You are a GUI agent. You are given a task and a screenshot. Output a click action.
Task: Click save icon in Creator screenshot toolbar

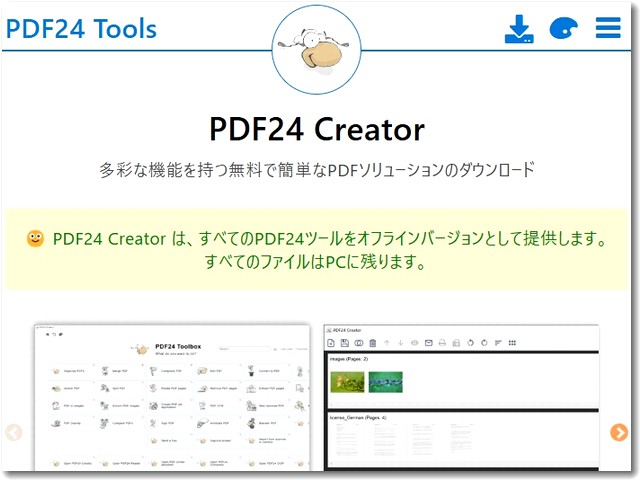point(344,343)
